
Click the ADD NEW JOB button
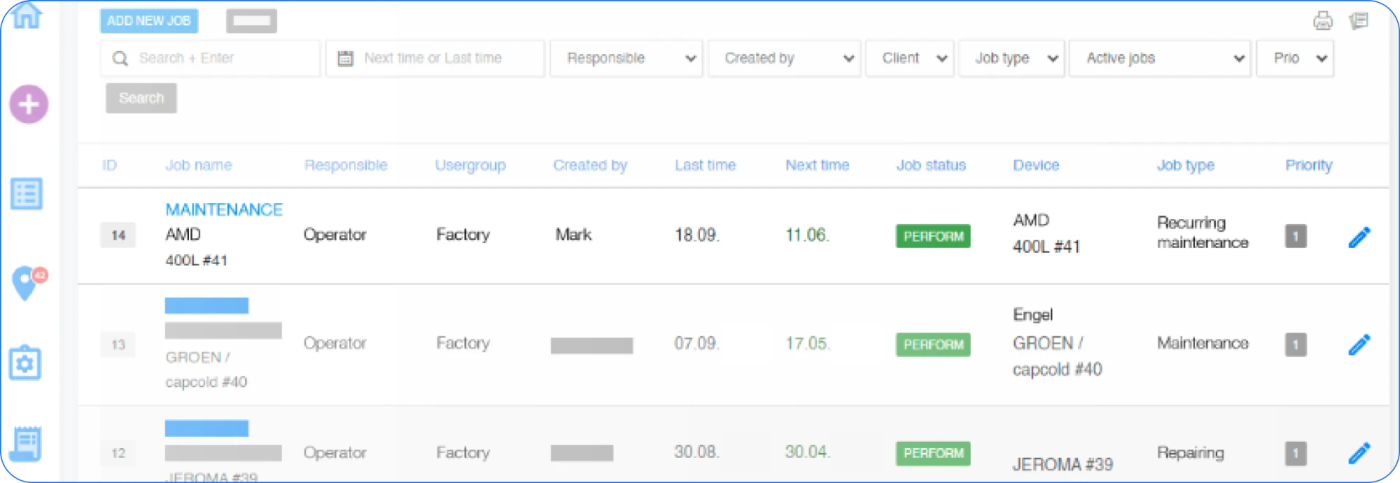click(149, 21)
